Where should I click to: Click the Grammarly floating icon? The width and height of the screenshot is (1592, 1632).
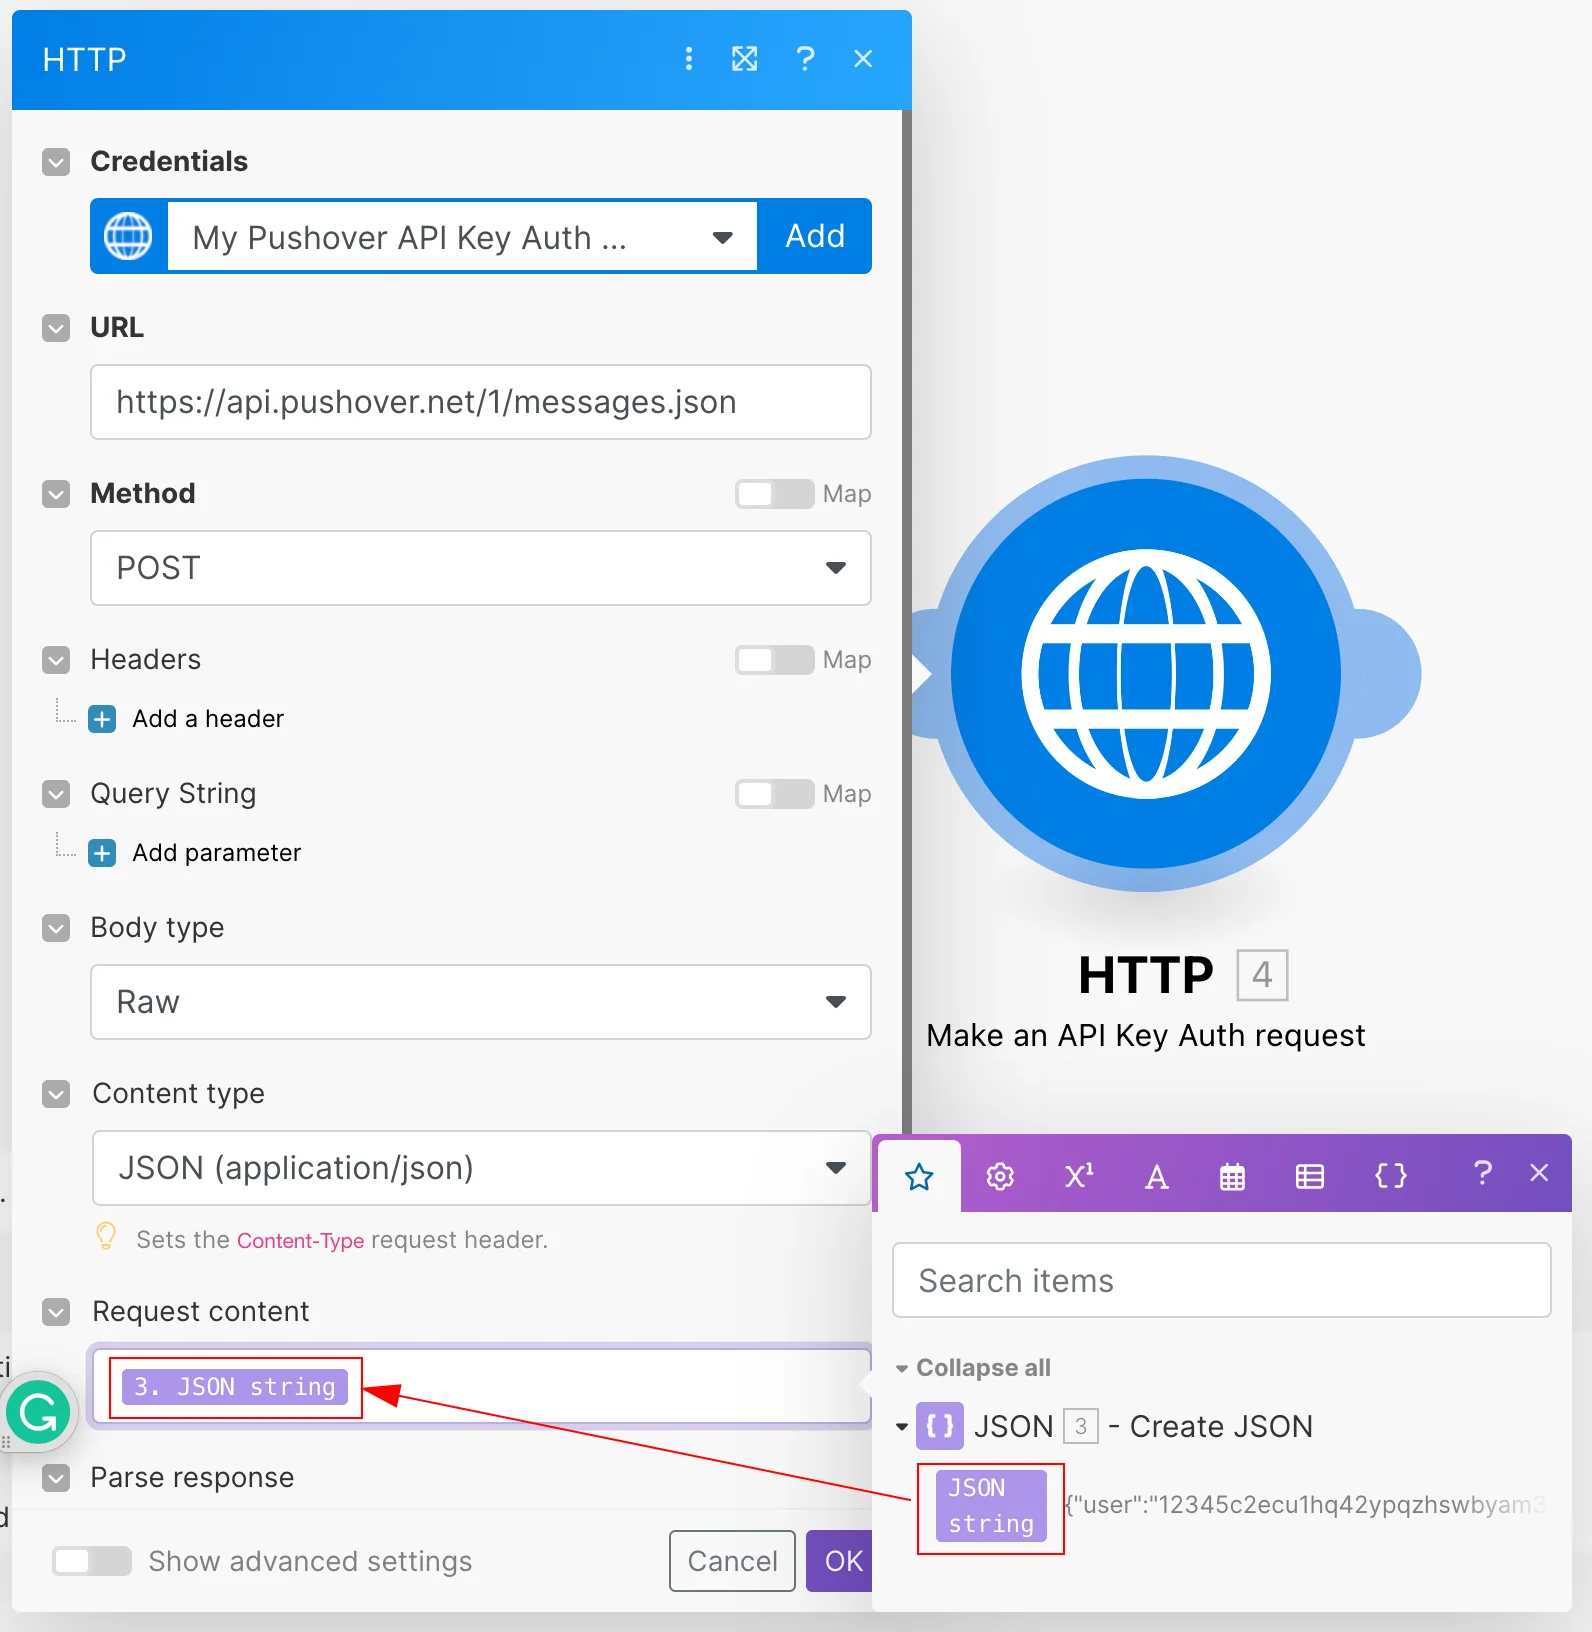click(x=38, y=1412)
